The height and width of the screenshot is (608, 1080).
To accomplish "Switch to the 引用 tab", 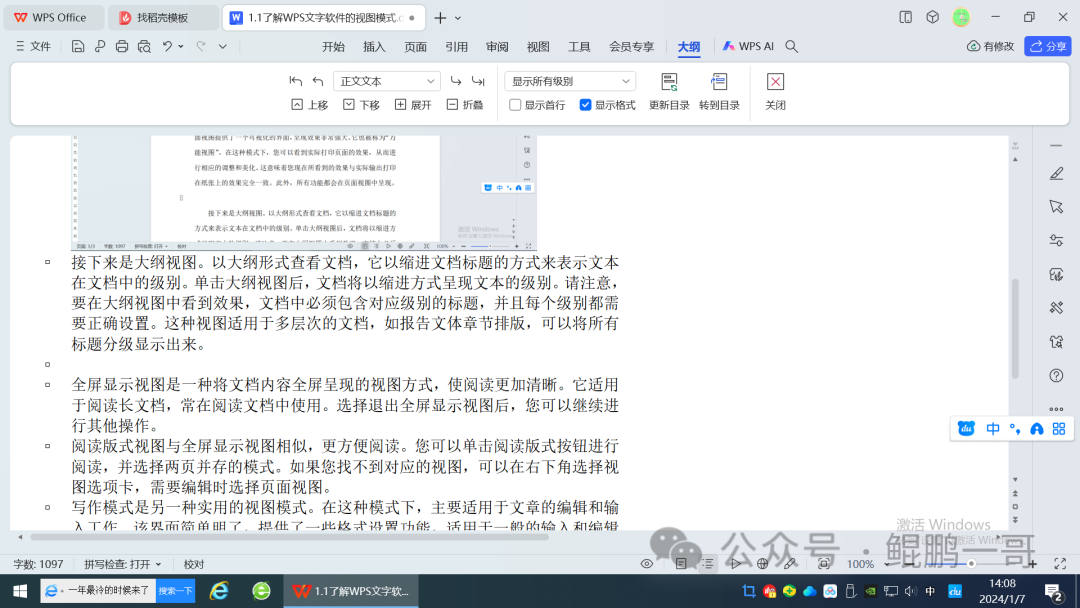I will [x=456, y=46].
